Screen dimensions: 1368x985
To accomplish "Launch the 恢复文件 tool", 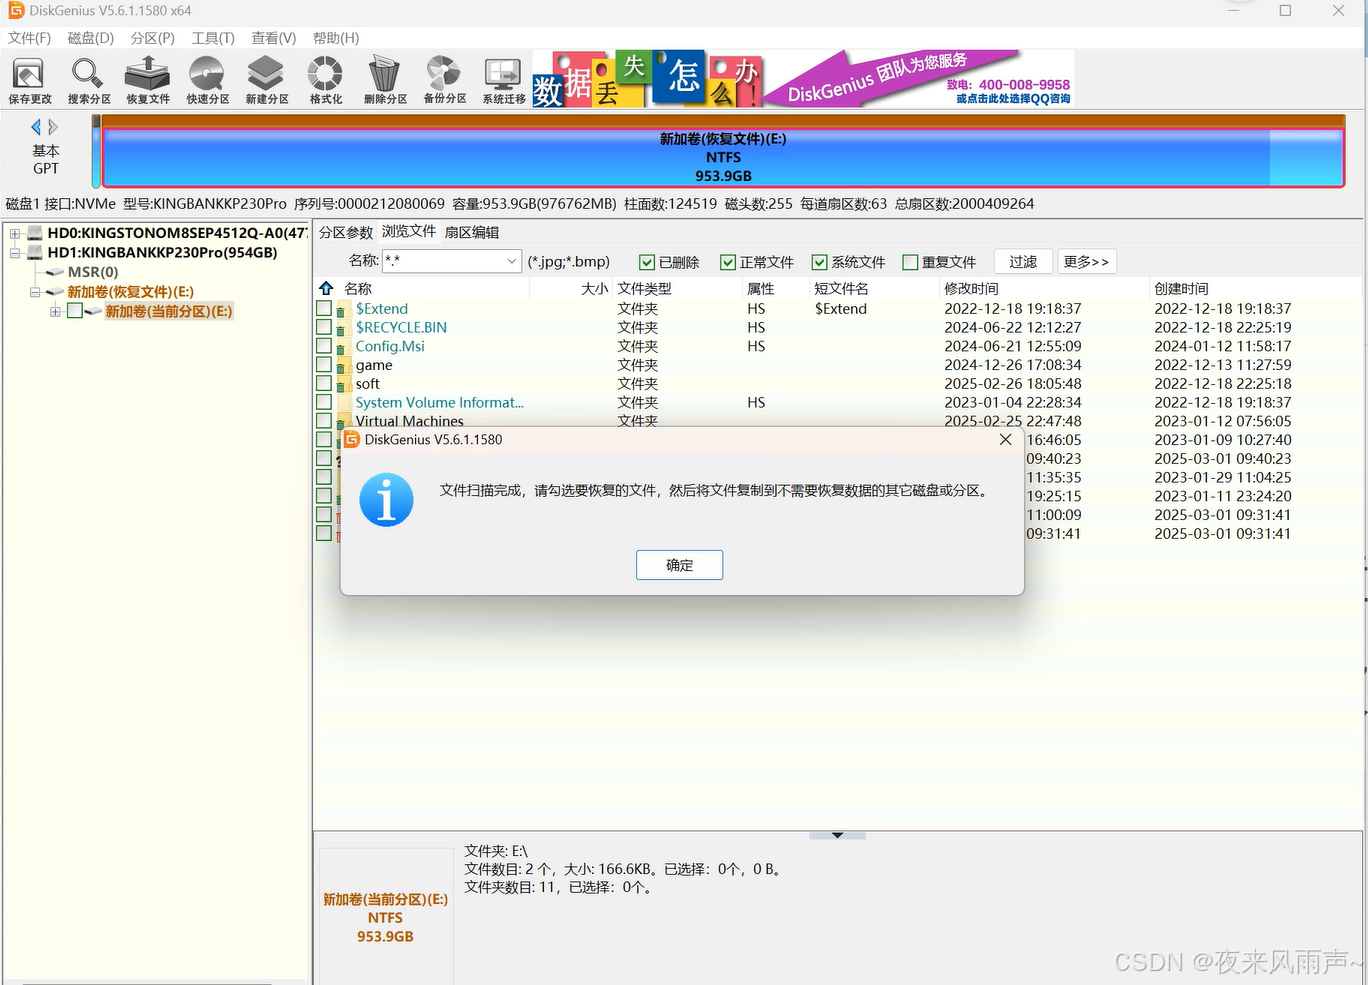I will 148,80.
